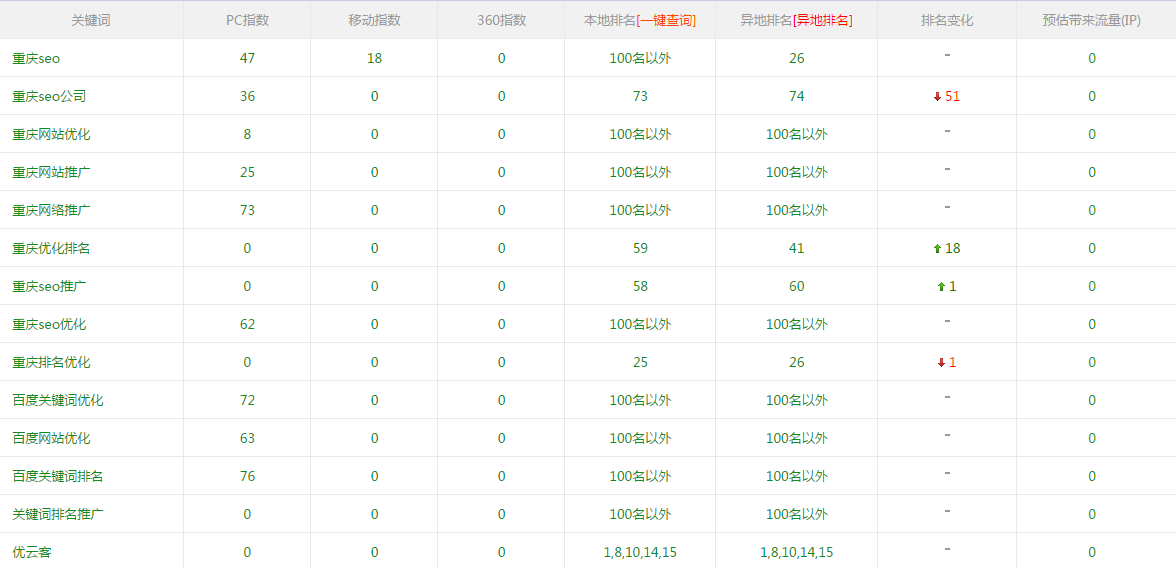The image size is (1176, 568).
Task: Click the PC指数 column header
Action: (247, 20)
